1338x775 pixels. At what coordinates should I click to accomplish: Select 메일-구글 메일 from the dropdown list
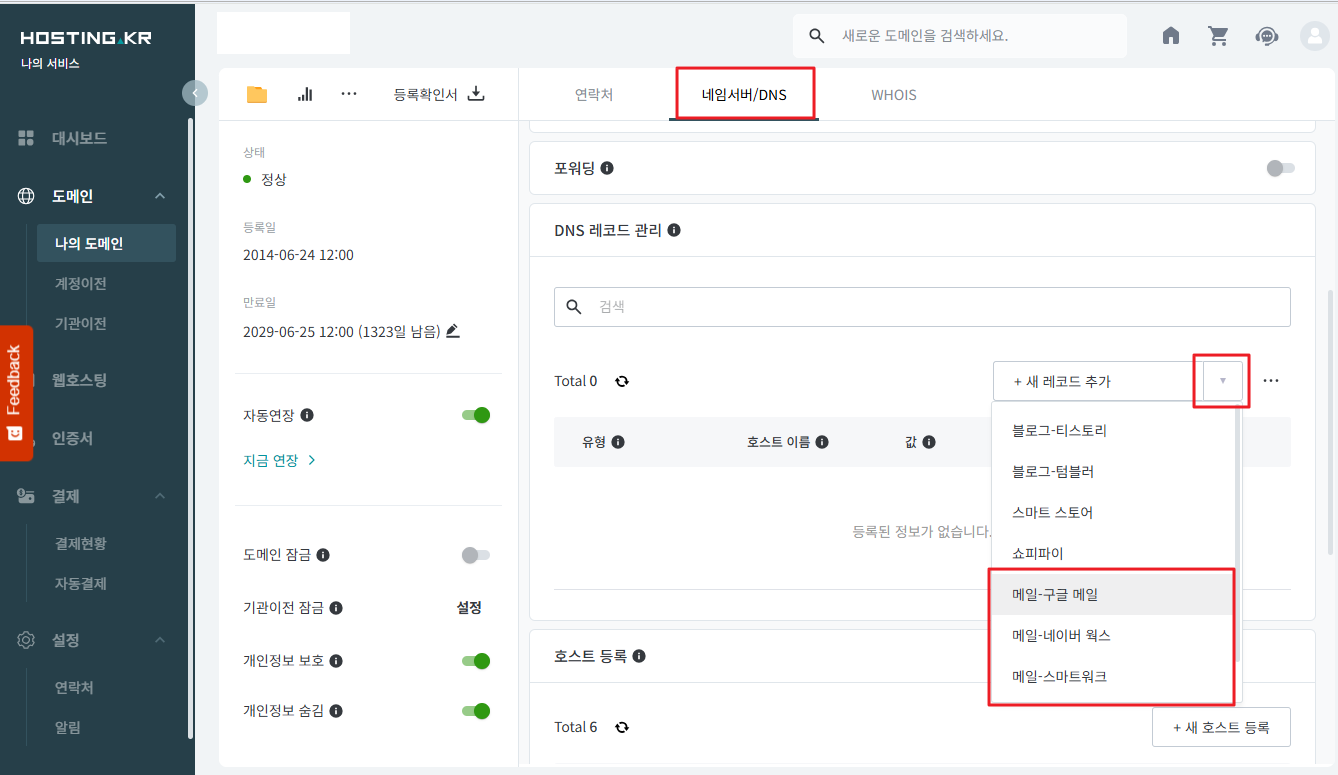point(1055,594)
